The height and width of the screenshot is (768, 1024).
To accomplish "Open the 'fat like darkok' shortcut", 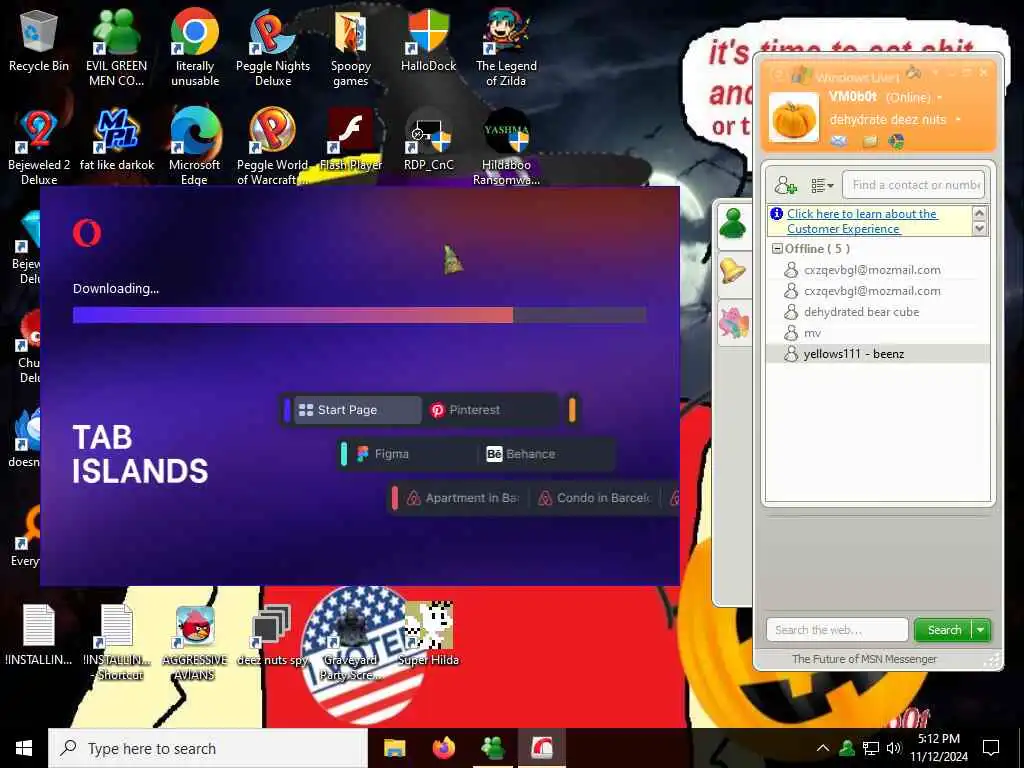I will pyautogui.click(x=117, y=140).
